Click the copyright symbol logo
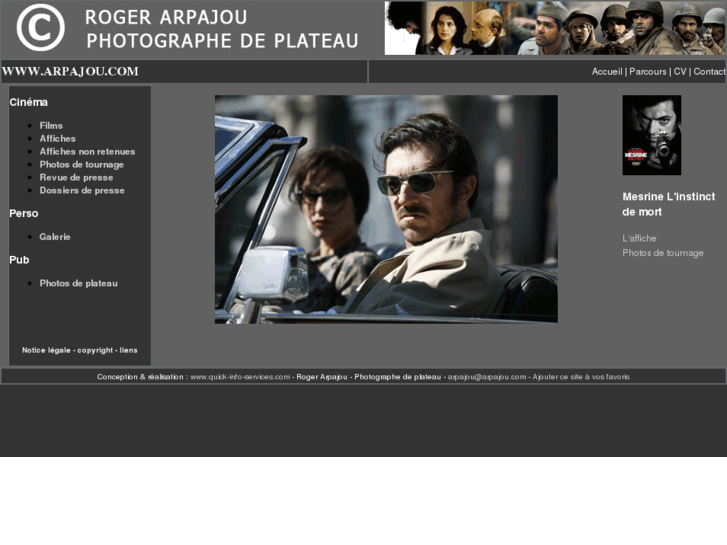This screenshot has height=545, width=727. 41,27
